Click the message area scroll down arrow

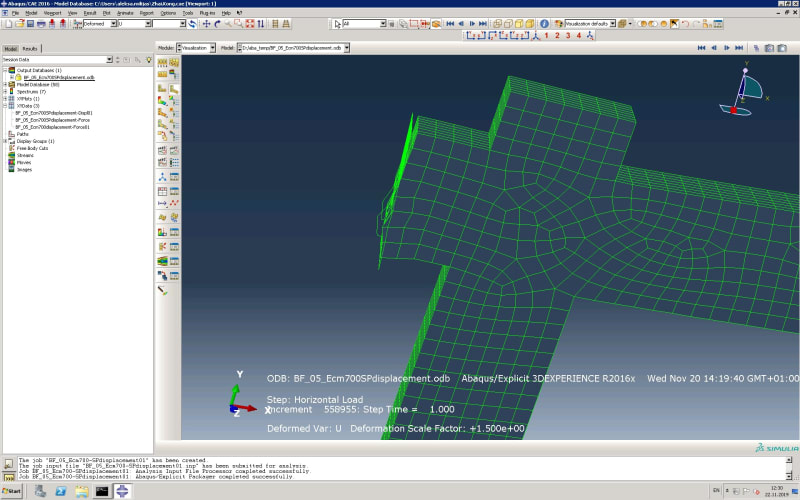[789, 476]
